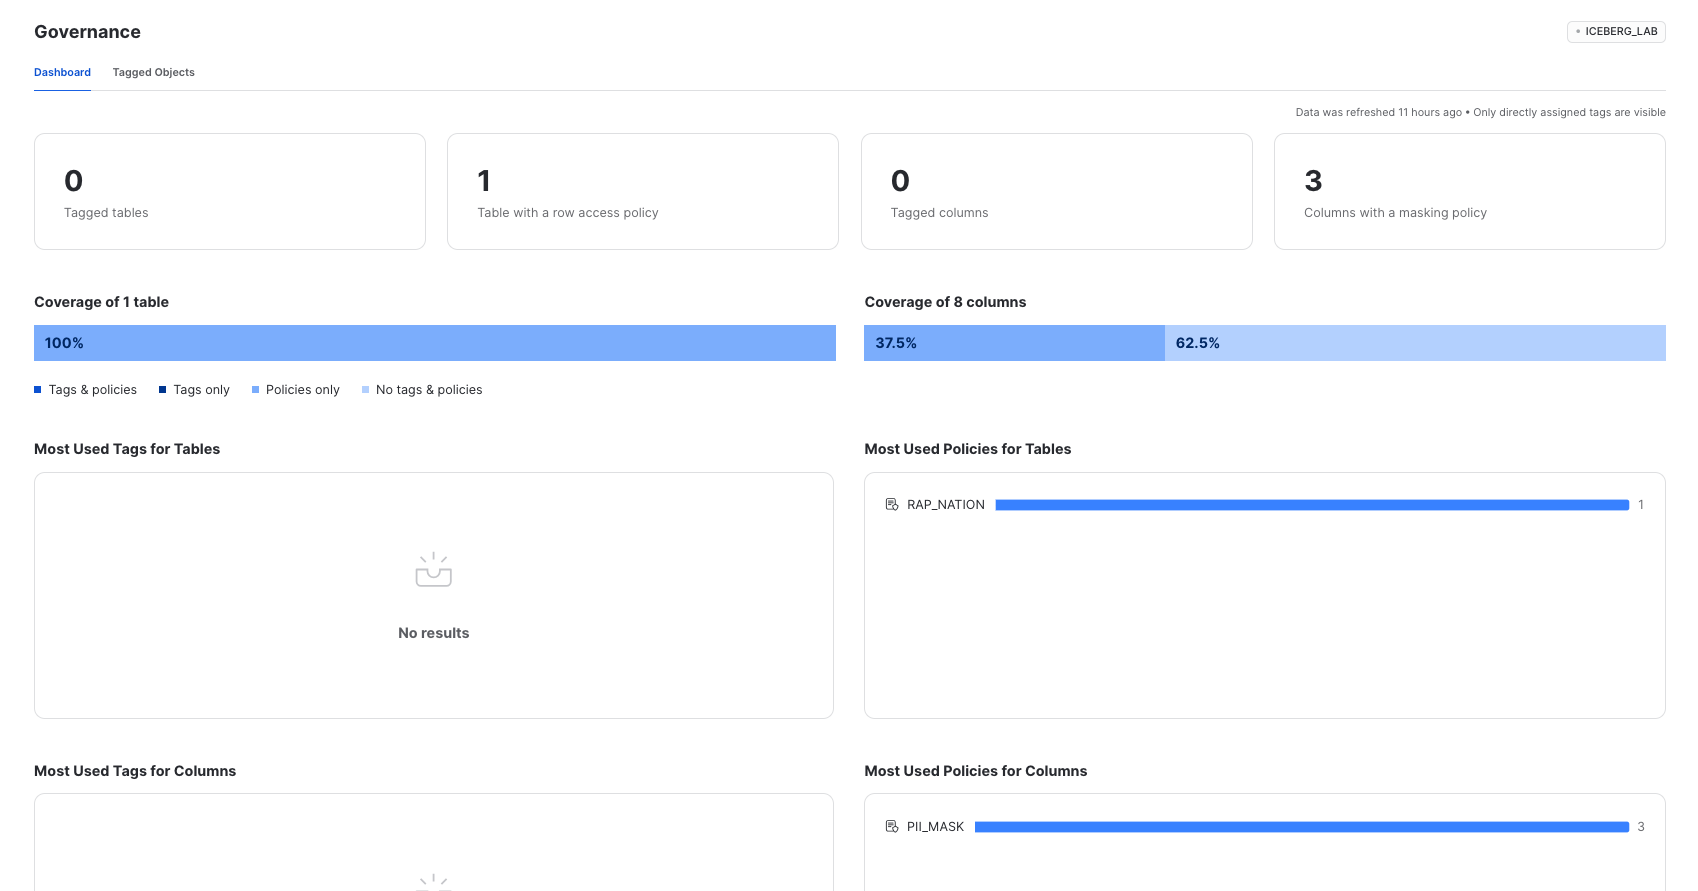The image size is (1698, 891).
Task: Click the count 1 next to RAP_NATION bar
Action: click(x=1641, y=505)
